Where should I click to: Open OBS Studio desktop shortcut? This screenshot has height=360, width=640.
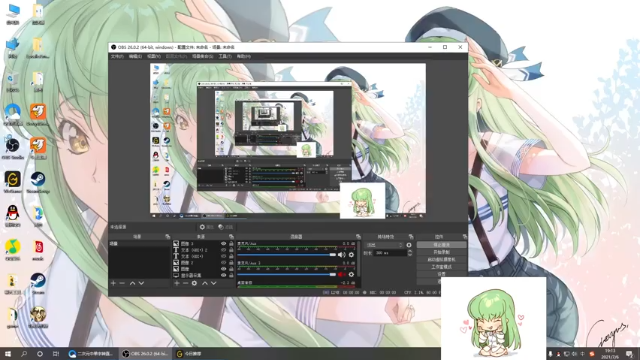click(13, 148)
